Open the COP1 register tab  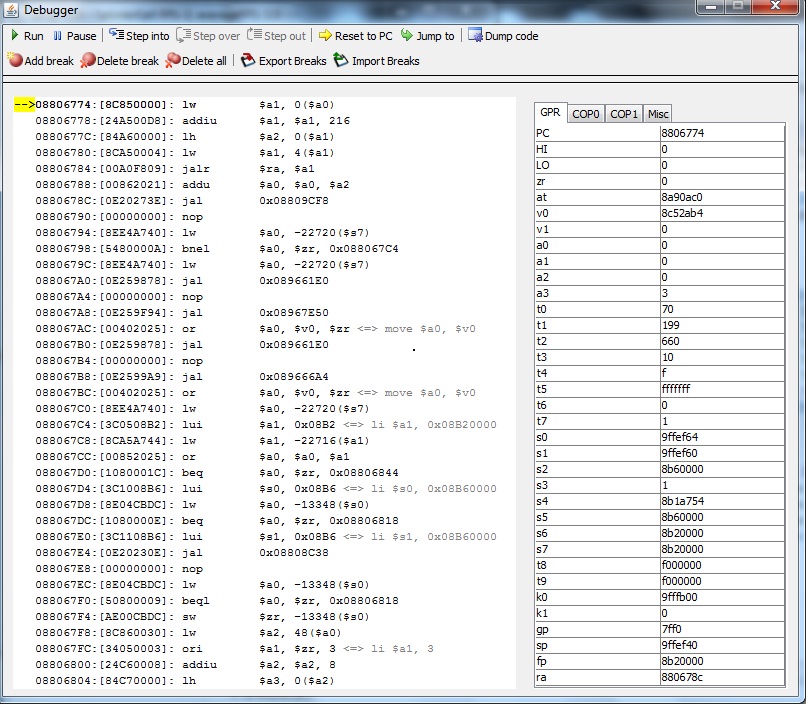(x=624, y=114)
